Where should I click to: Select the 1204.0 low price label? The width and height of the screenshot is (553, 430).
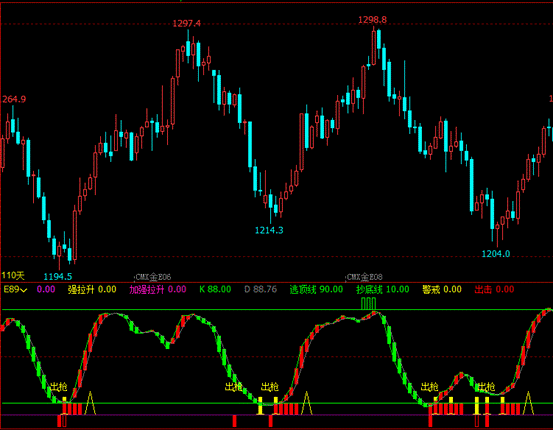[x=496, y=254]
